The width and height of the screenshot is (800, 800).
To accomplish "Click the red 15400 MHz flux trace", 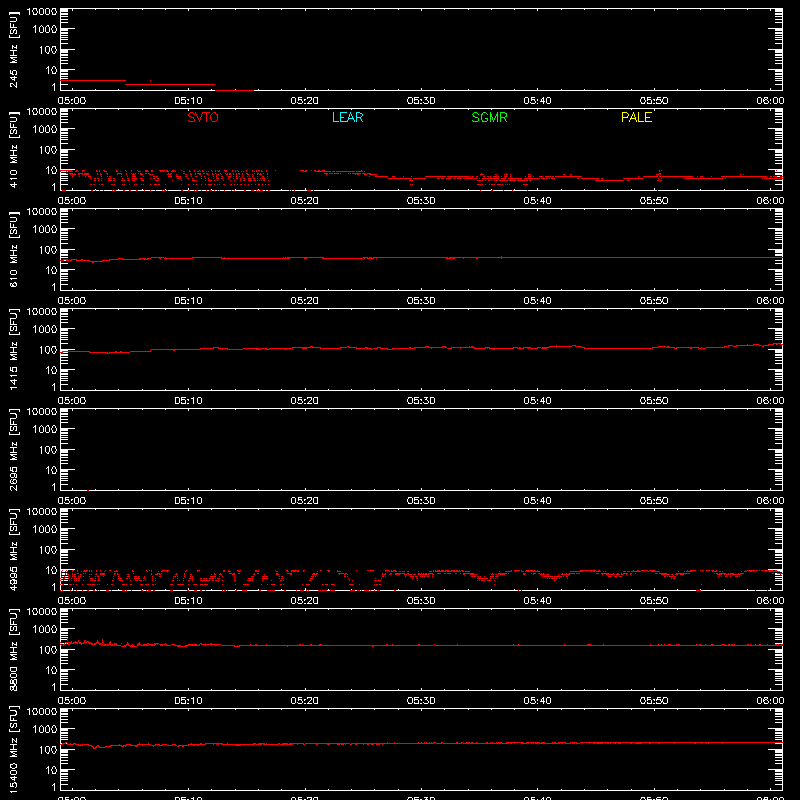I will pos(421,743).
